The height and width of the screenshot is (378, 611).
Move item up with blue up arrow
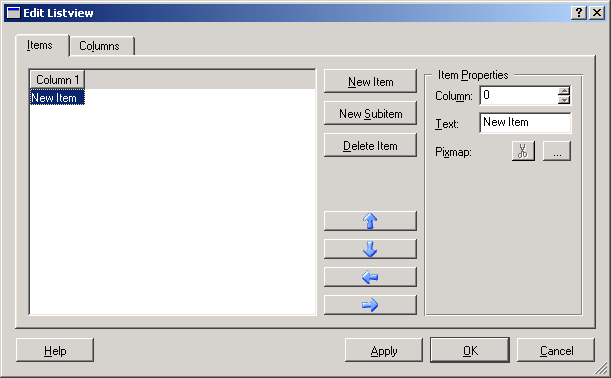370,221
